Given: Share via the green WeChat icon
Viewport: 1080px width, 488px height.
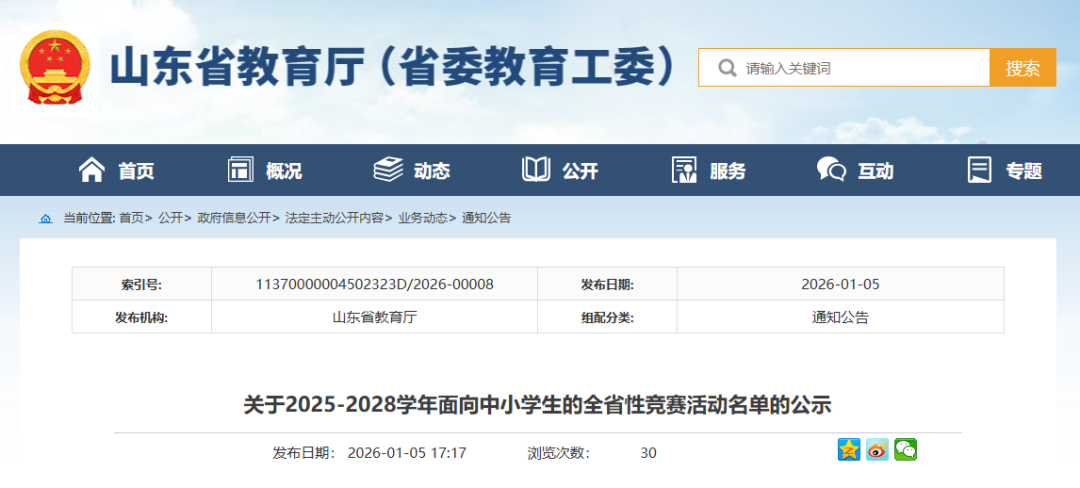Looking at the screenshot, I should point(905,450).
